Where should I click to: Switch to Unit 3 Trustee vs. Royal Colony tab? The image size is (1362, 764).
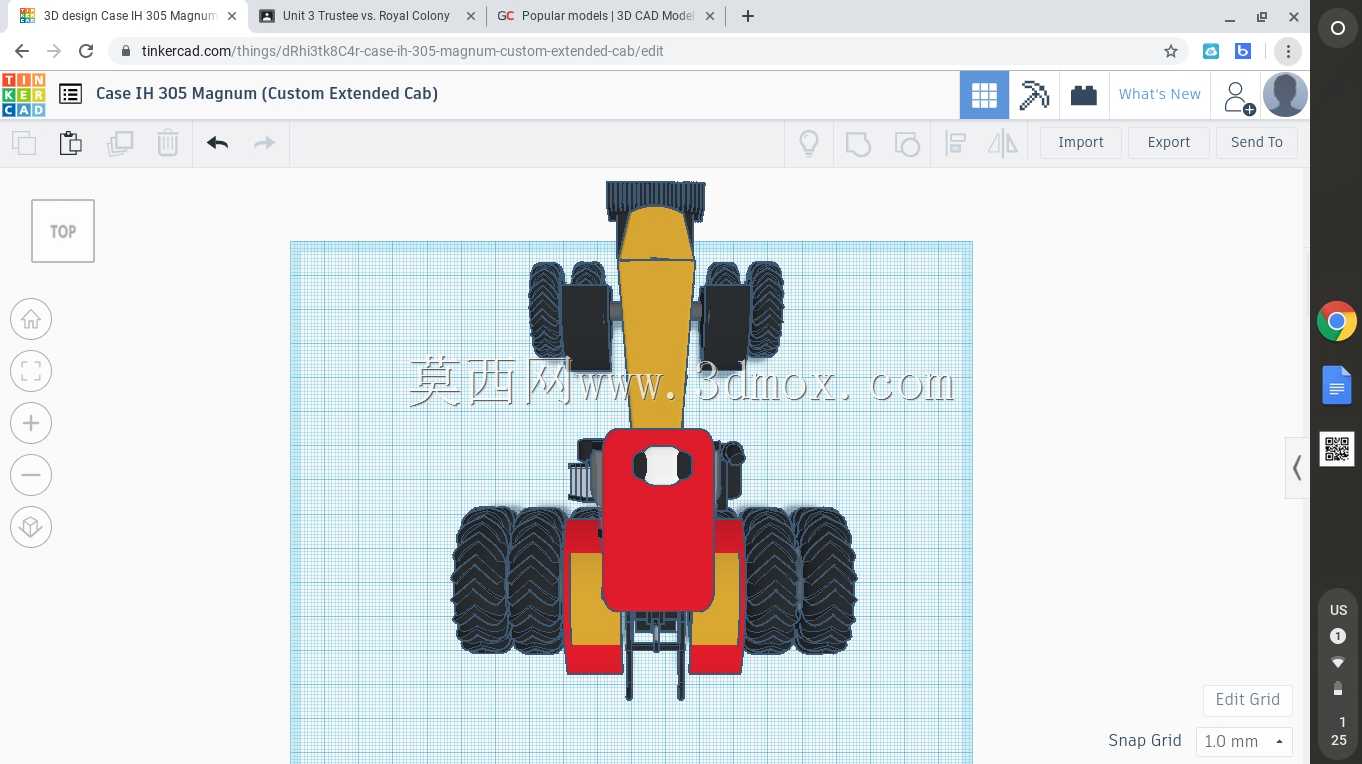[x=366, y=16]
